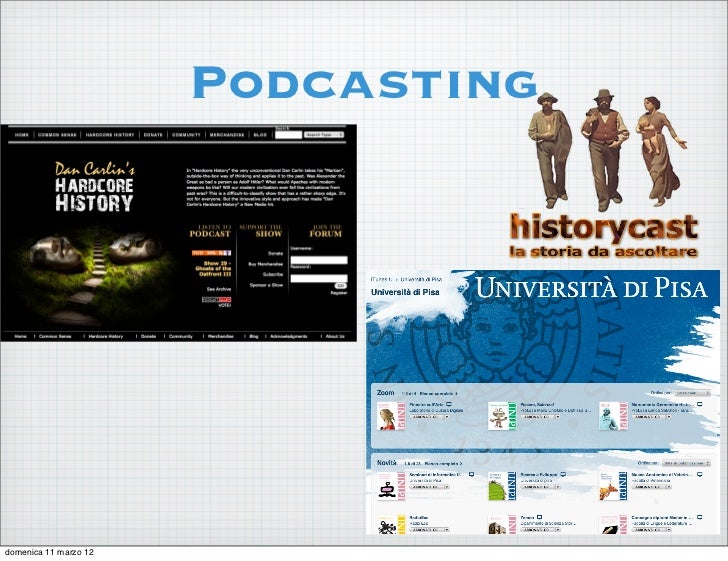Click the Podcast Alley VOTE badge
This screenshot has width=728, height=561.
coord(216,302)
